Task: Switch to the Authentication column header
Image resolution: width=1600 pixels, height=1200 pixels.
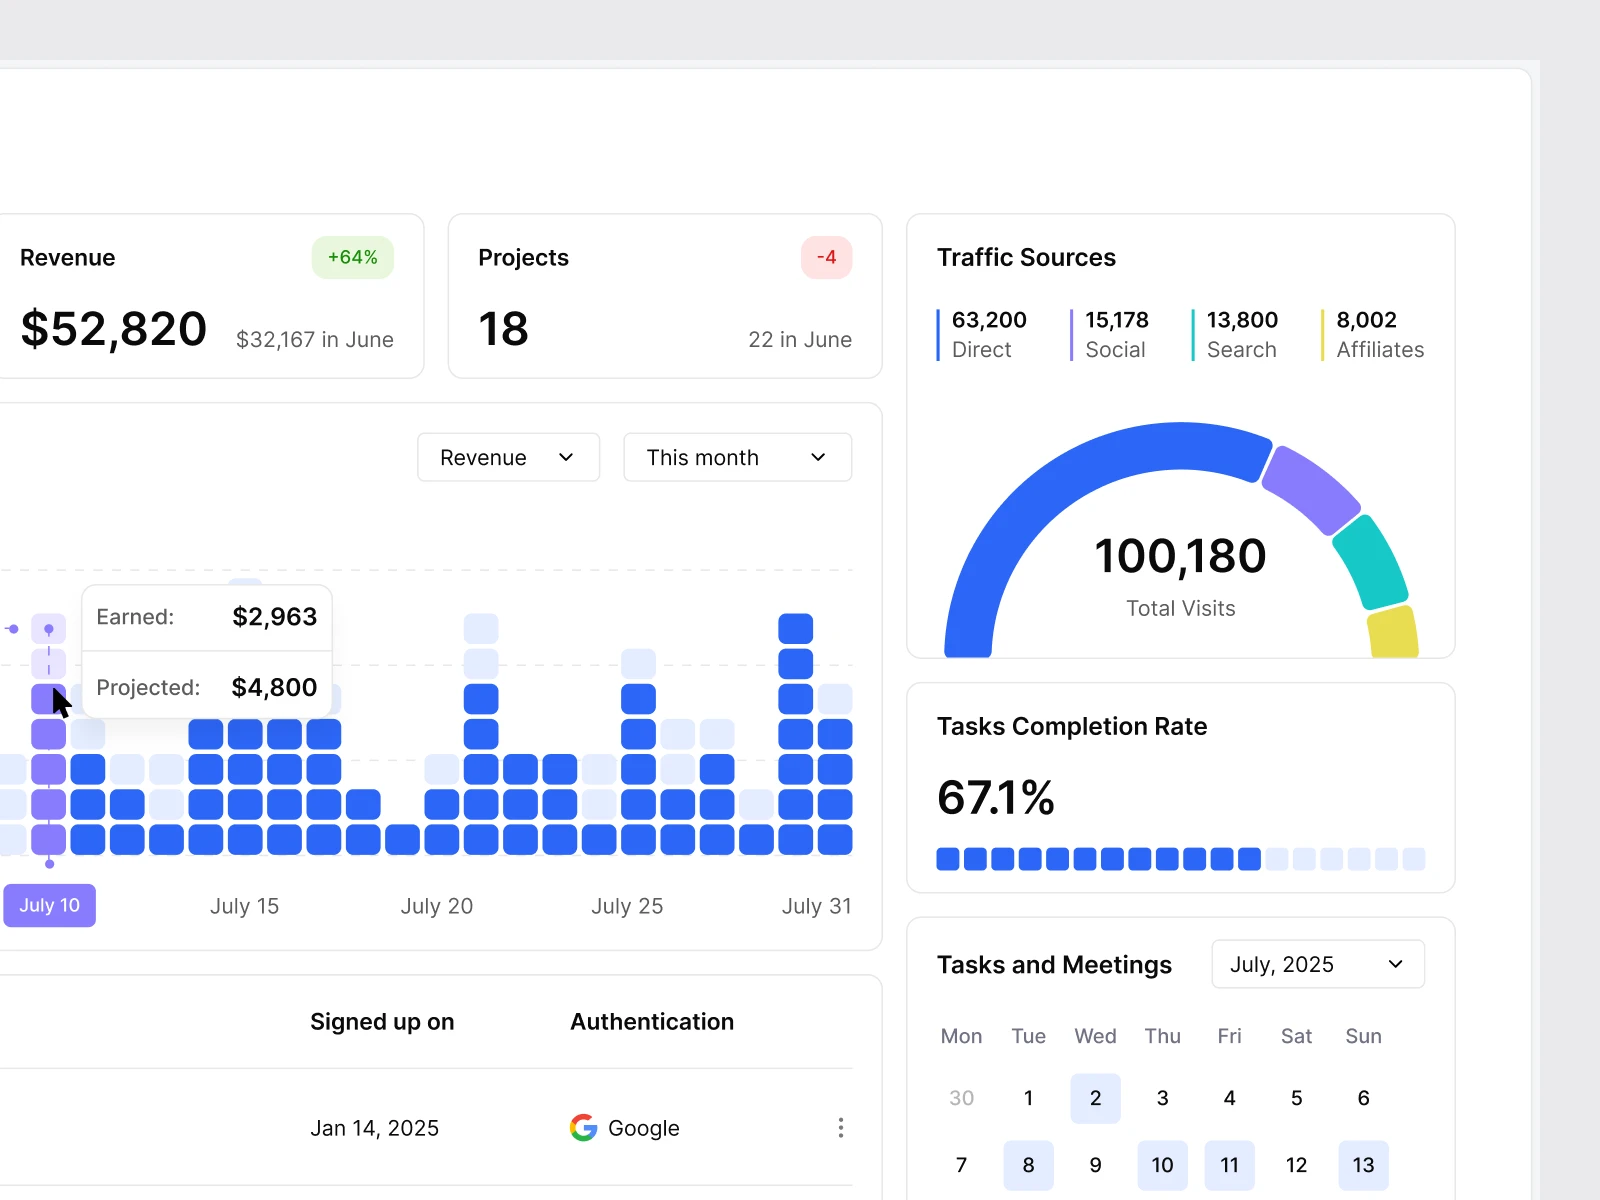Action: 651,1021
